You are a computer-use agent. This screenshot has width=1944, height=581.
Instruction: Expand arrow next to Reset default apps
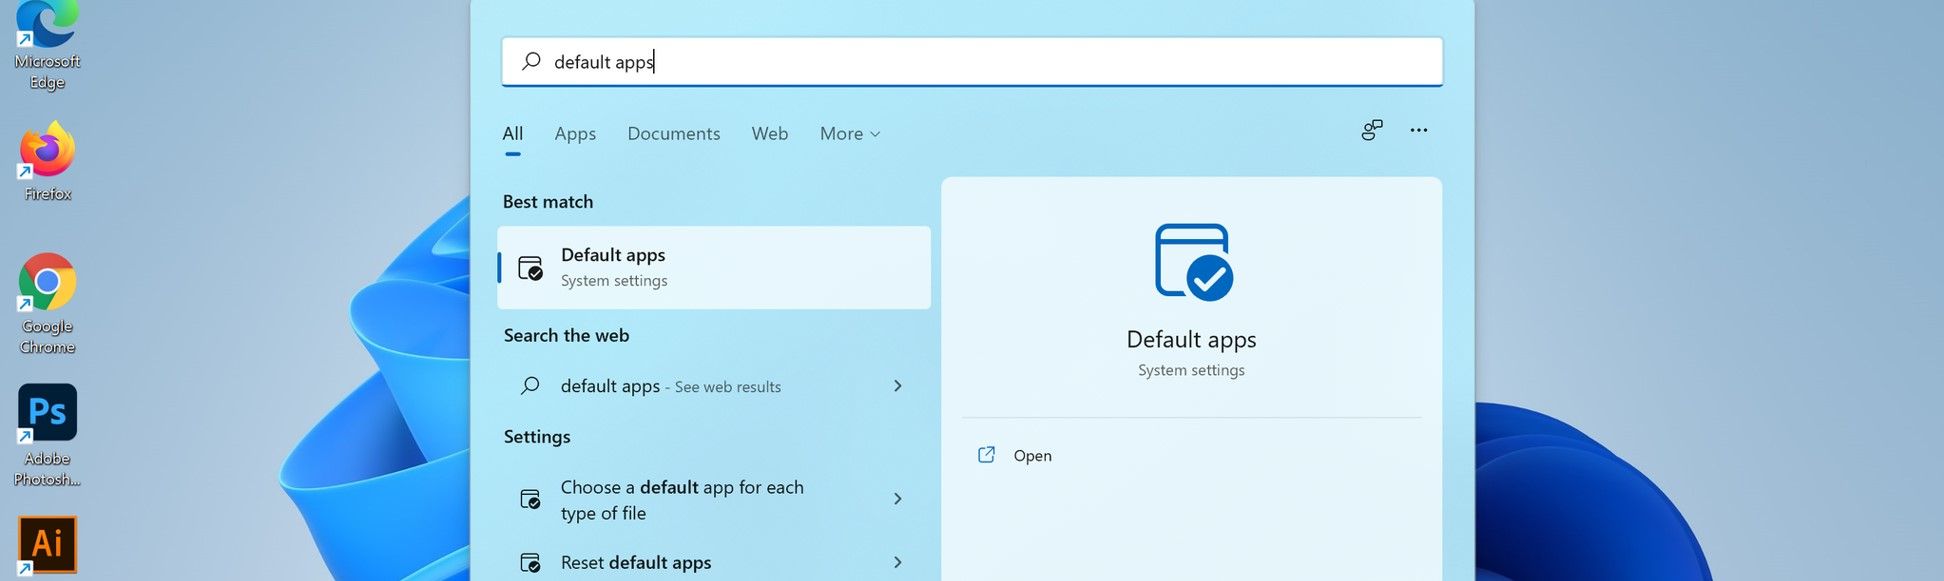pos(897,563)
